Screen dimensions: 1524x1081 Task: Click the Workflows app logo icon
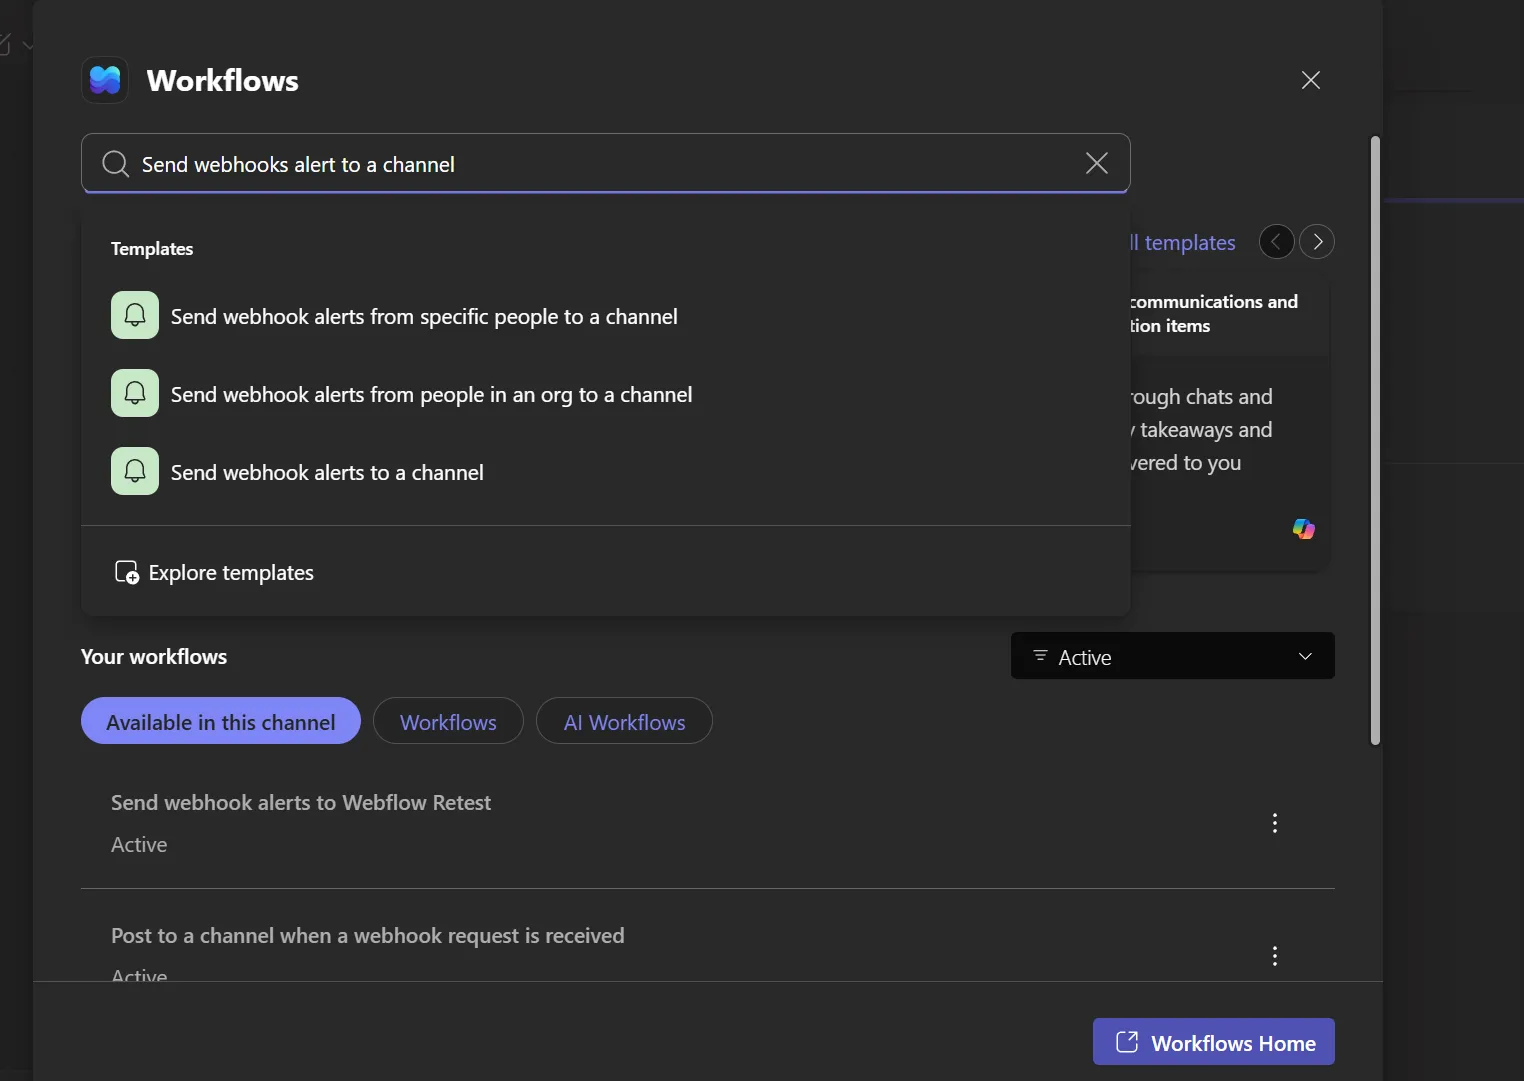(105, 80)
